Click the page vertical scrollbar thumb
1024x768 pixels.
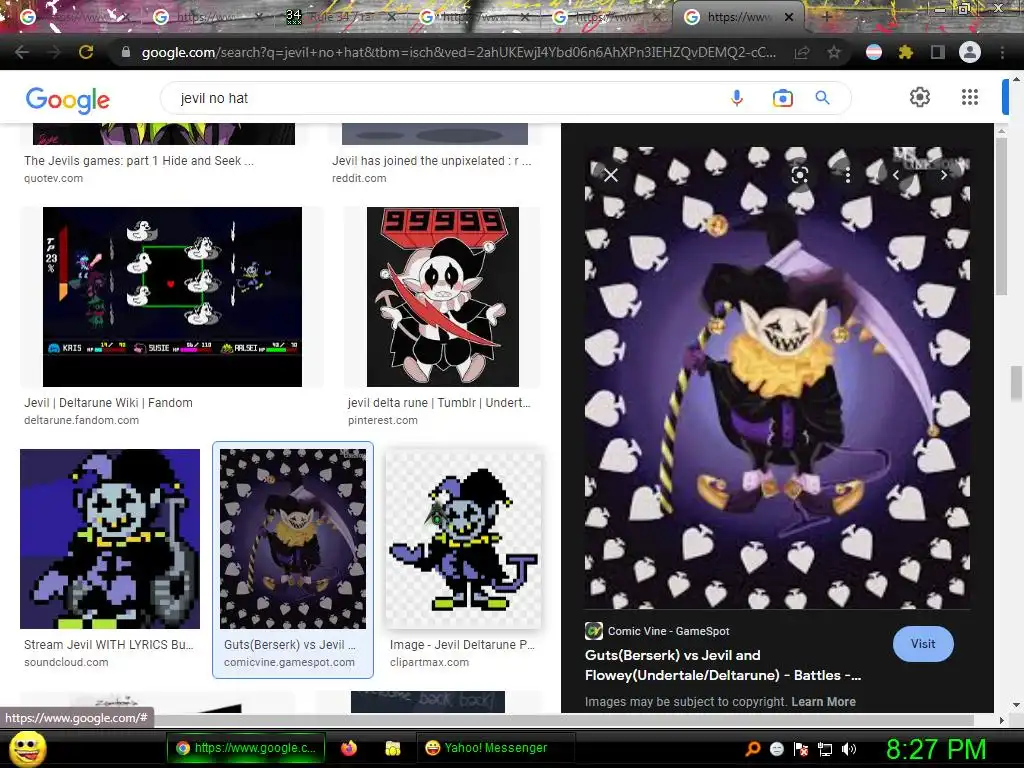click(x=1016, y=383)
